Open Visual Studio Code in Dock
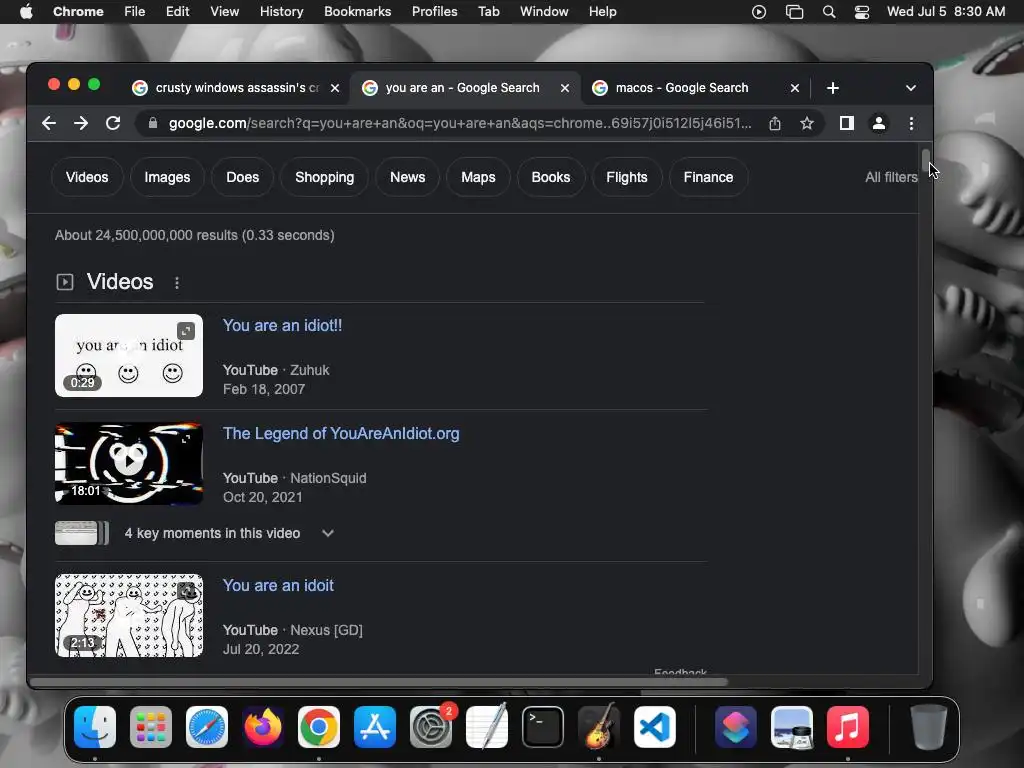This screenshot has width=1024, height=768. [655, 727]
